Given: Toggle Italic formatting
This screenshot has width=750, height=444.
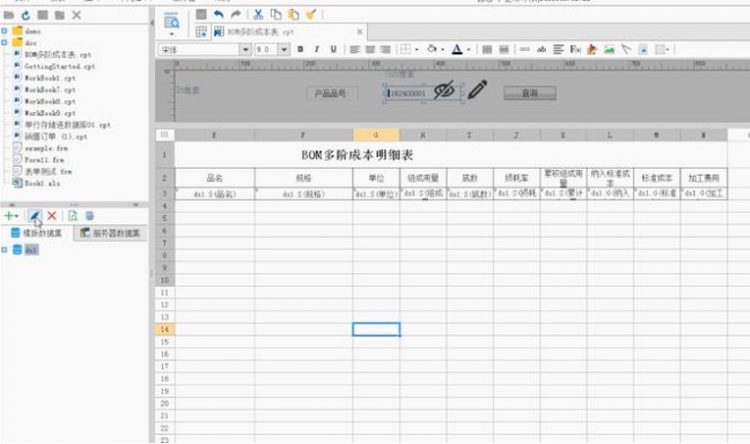Looking at the screenshot, I should click(317, 49).
